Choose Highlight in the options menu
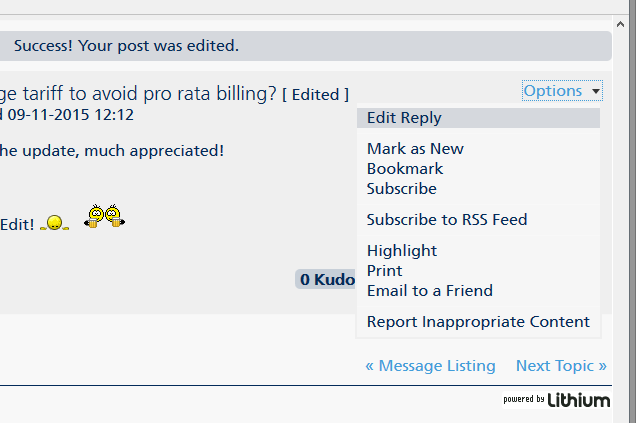This screenshot has height=423, width=636. tap(402, 251)
